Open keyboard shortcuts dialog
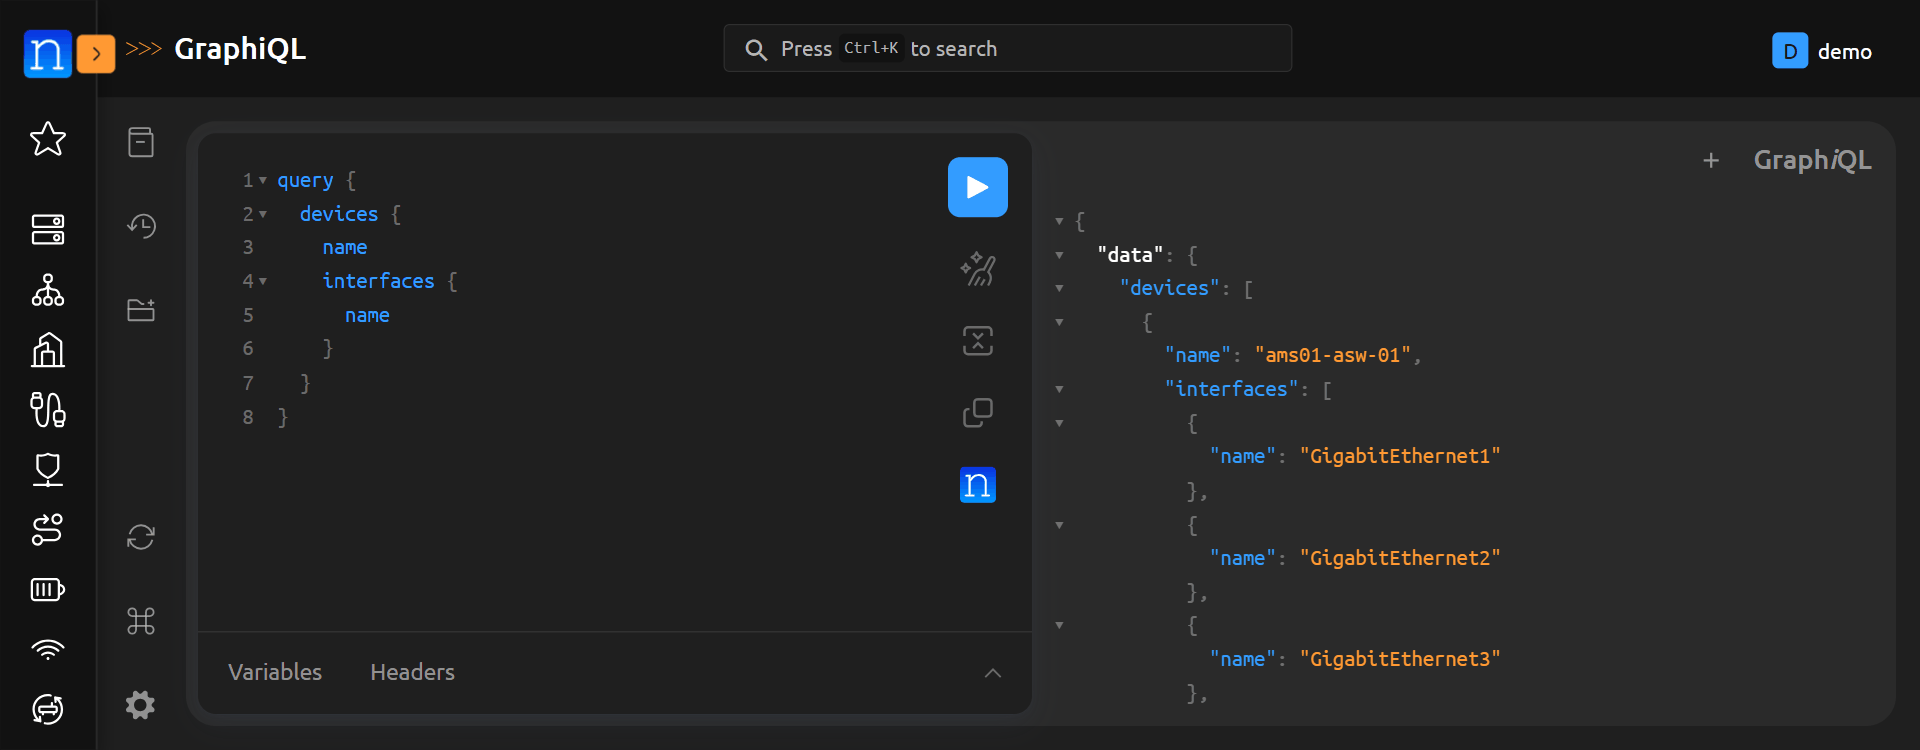The height and width of the screenshot is (750, 1920). 141,621
